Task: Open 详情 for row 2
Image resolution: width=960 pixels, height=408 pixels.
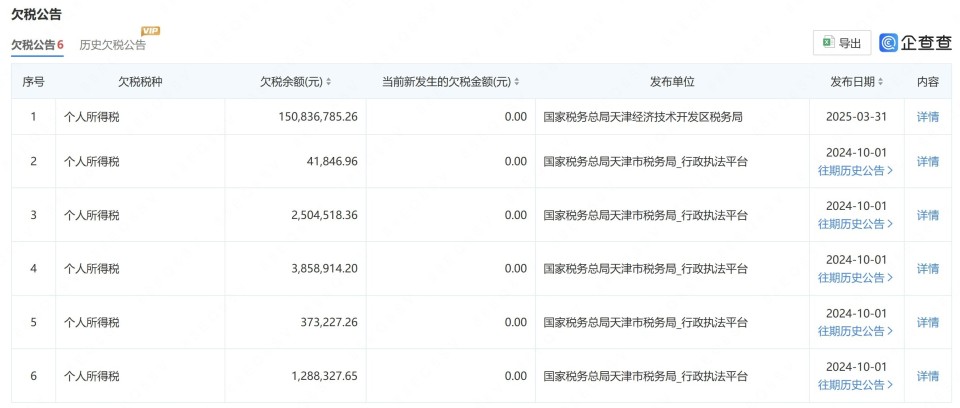Action: coord(928,162)
